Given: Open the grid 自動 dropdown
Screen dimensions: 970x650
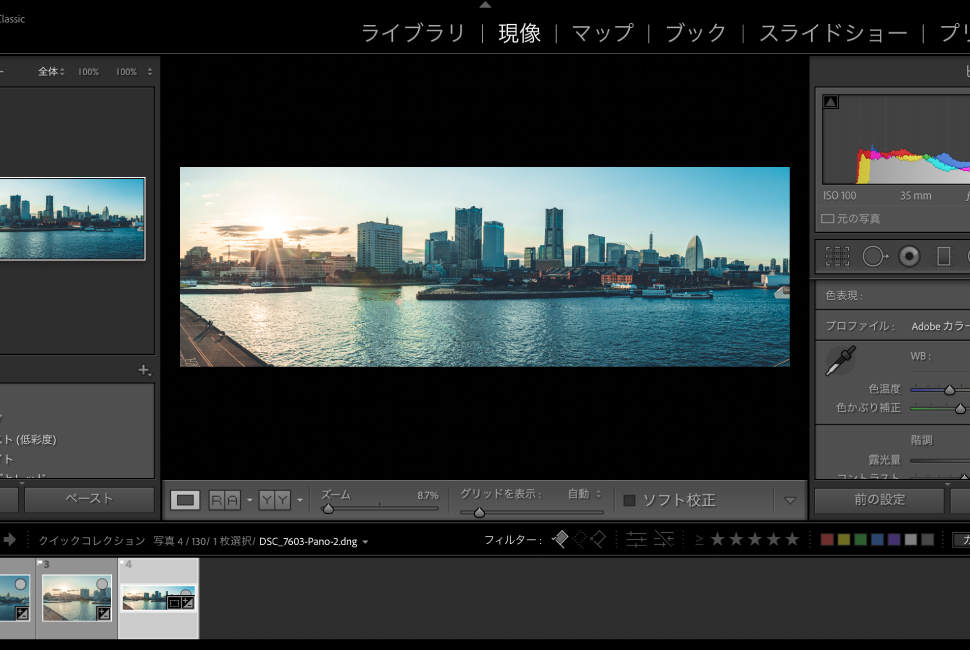Looking at the screenshot, I should tap(585, 494).
